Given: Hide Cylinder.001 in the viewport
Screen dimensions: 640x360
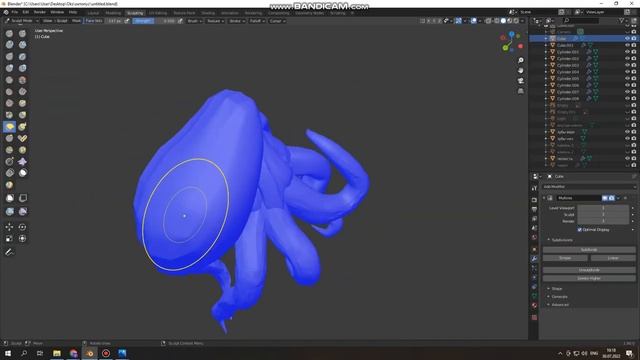Looking at the screenshot, I should pos(627,52).
